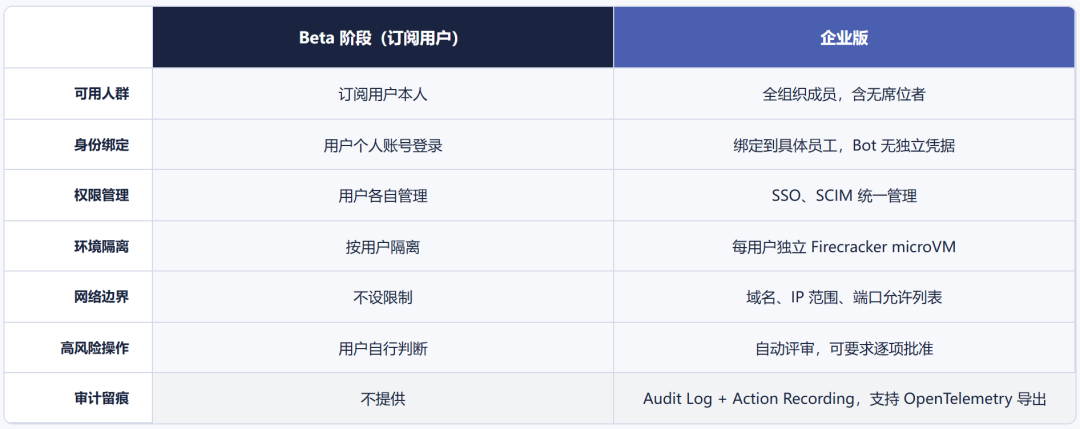
Task: Click the 用户个人账号登录 cell
Action: (x=383, y=145)
